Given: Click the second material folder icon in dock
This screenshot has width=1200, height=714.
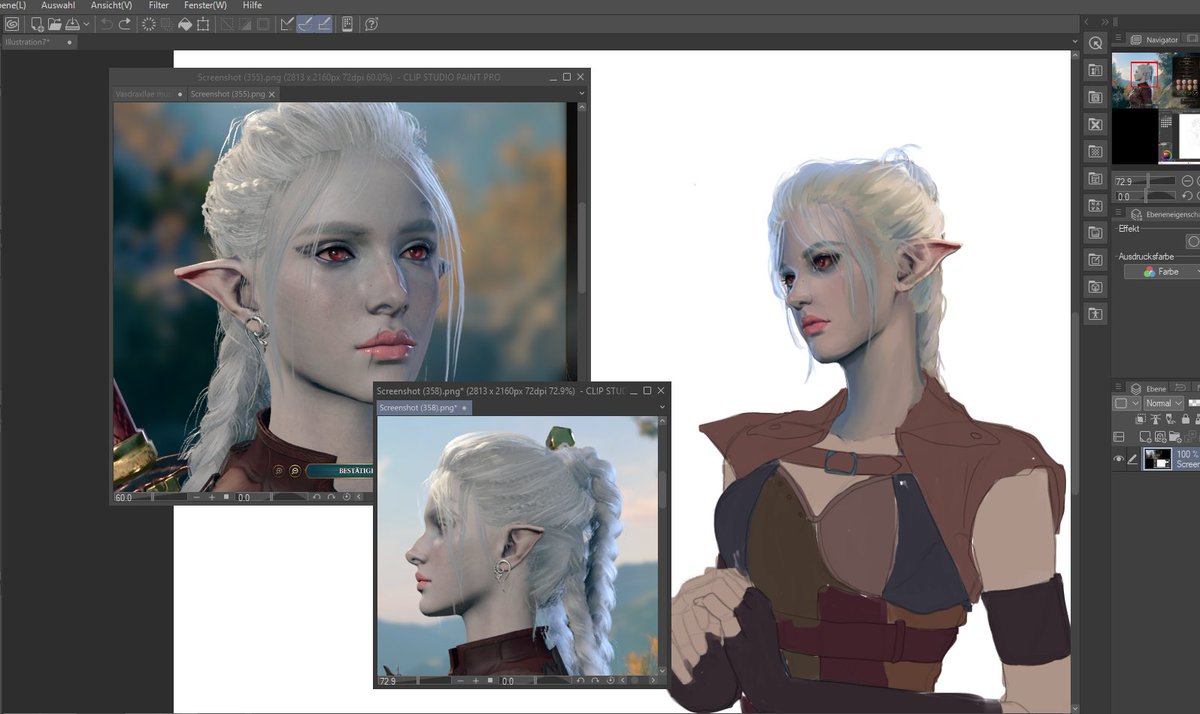Looking at the screenshot, I should [1095, 70].
